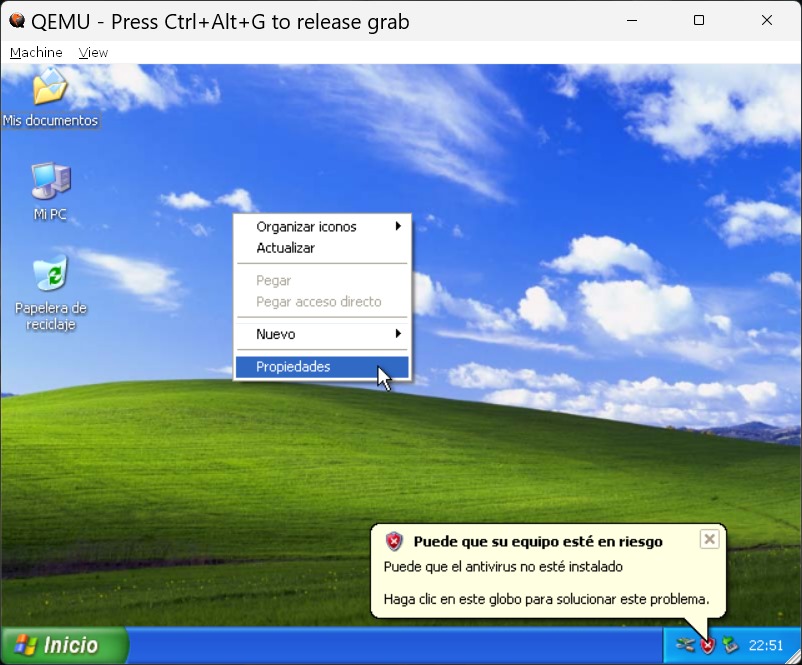The height and width of the screenshot is (665, 802).
Task: Maximize the QEMU window
Action: point(699,20)
